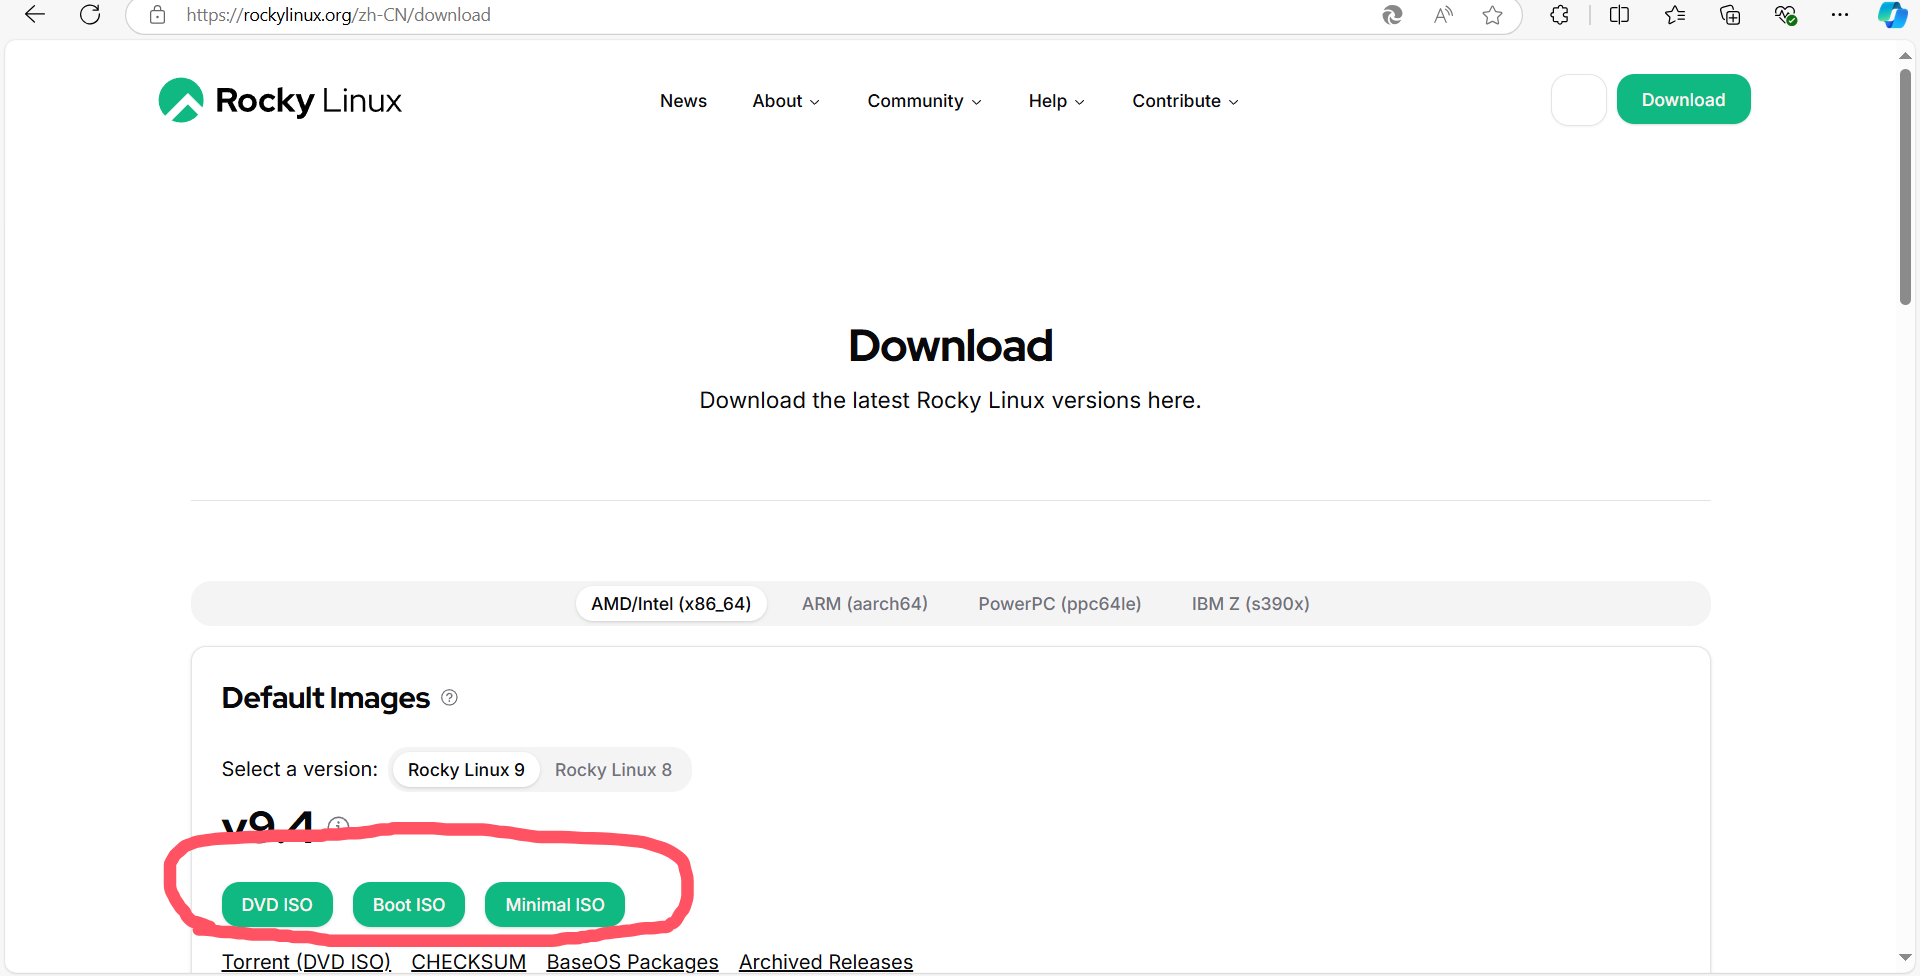The image size is (1920, 976).
Task: Choose Rocky Linux 9 version
Action: pos(466,770)
